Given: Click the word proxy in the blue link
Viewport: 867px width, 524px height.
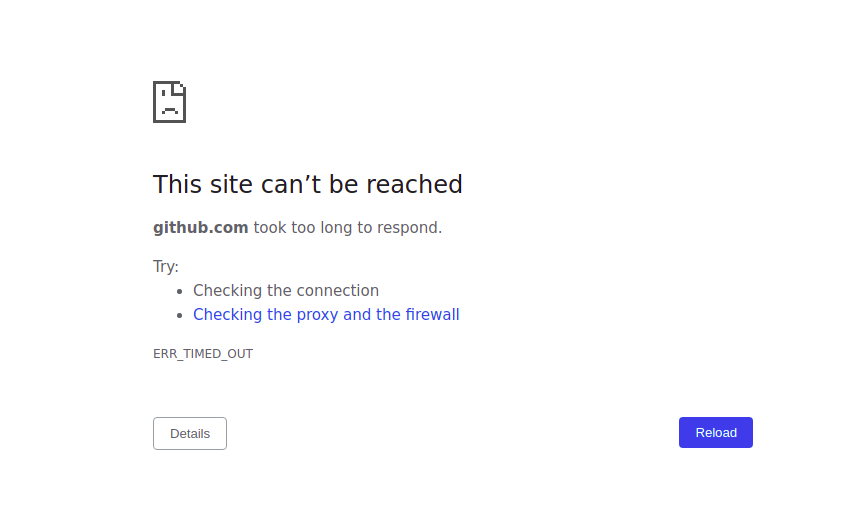Looking at the screenshot, I should click(x=317, y=315).
